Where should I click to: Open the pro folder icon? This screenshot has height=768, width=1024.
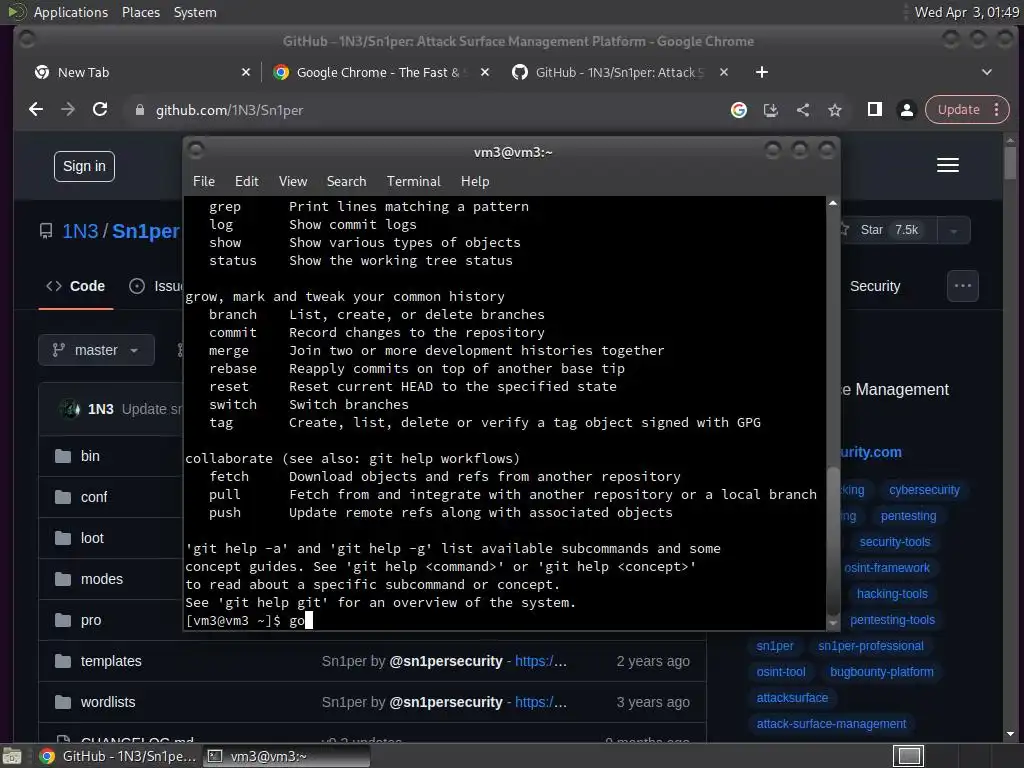click(63, 620)
